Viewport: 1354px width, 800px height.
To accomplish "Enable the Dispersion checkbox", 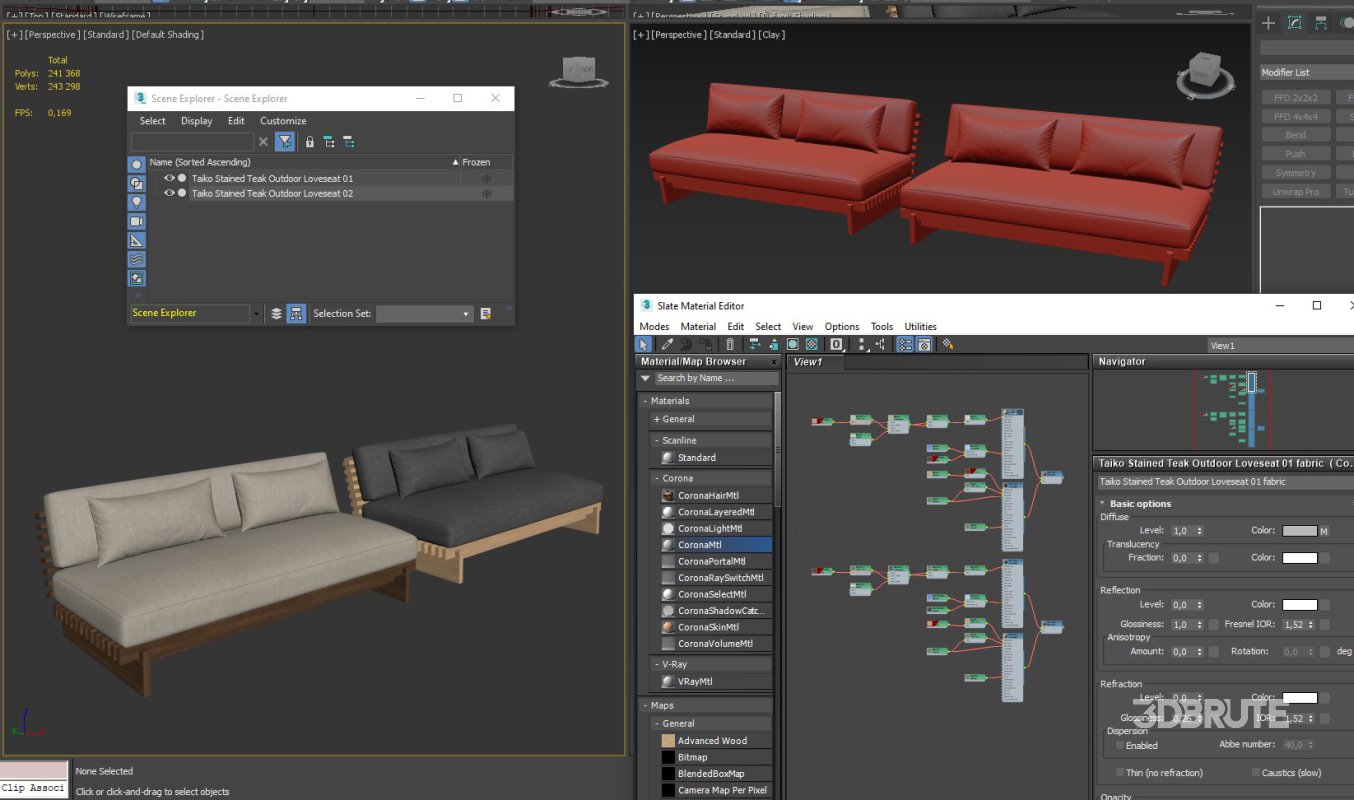I will tap(1118, 745).
